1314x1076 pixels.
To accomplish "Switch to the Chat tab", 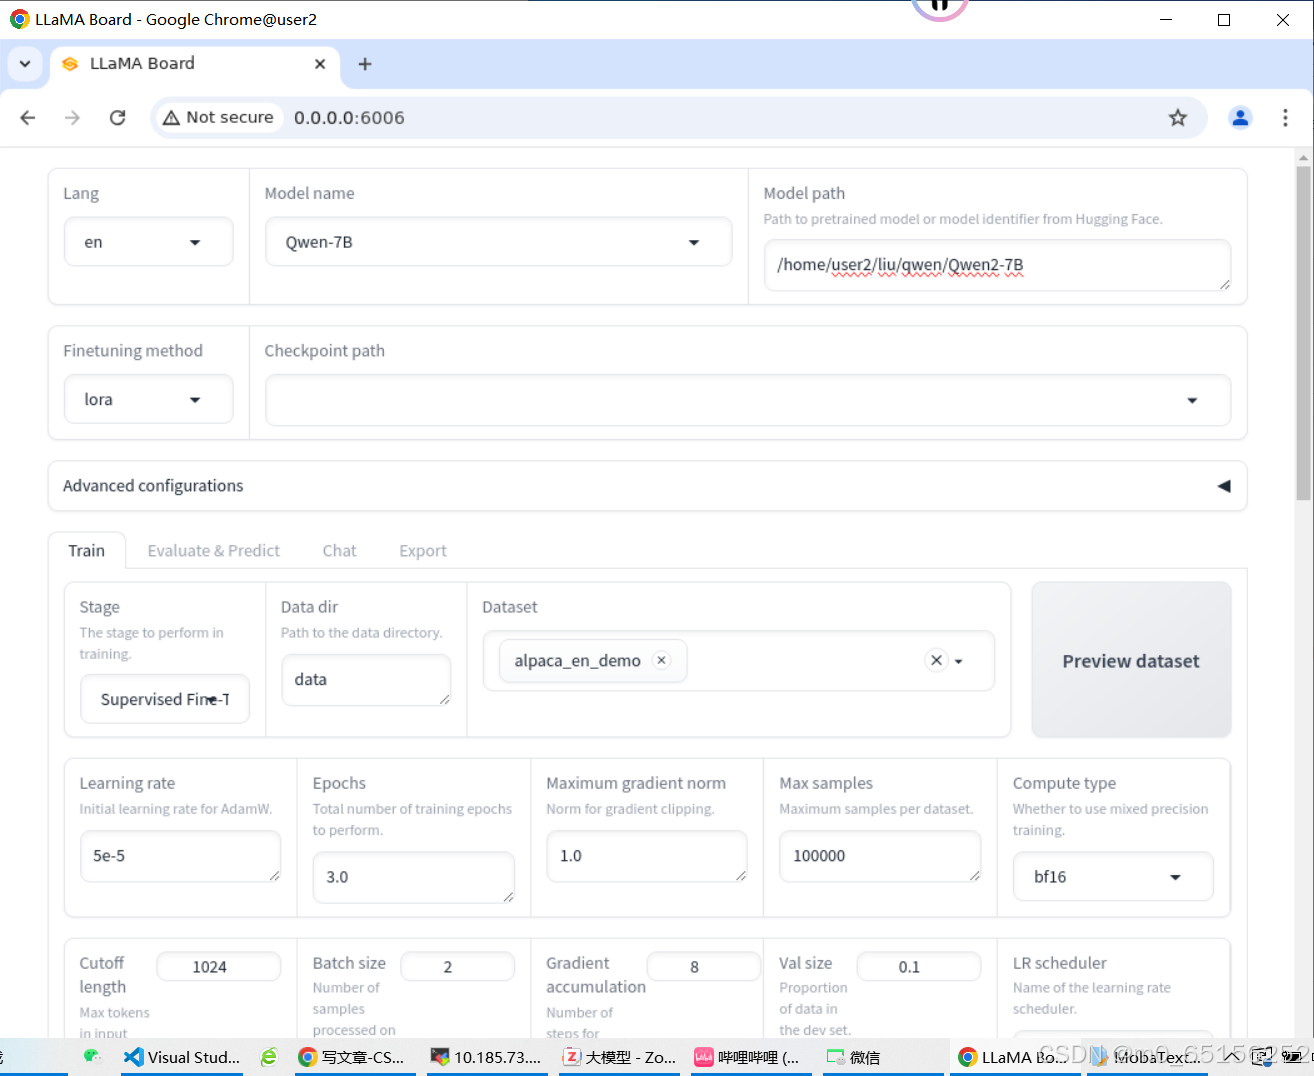I will pyautogui.click(x=339, y=551).
